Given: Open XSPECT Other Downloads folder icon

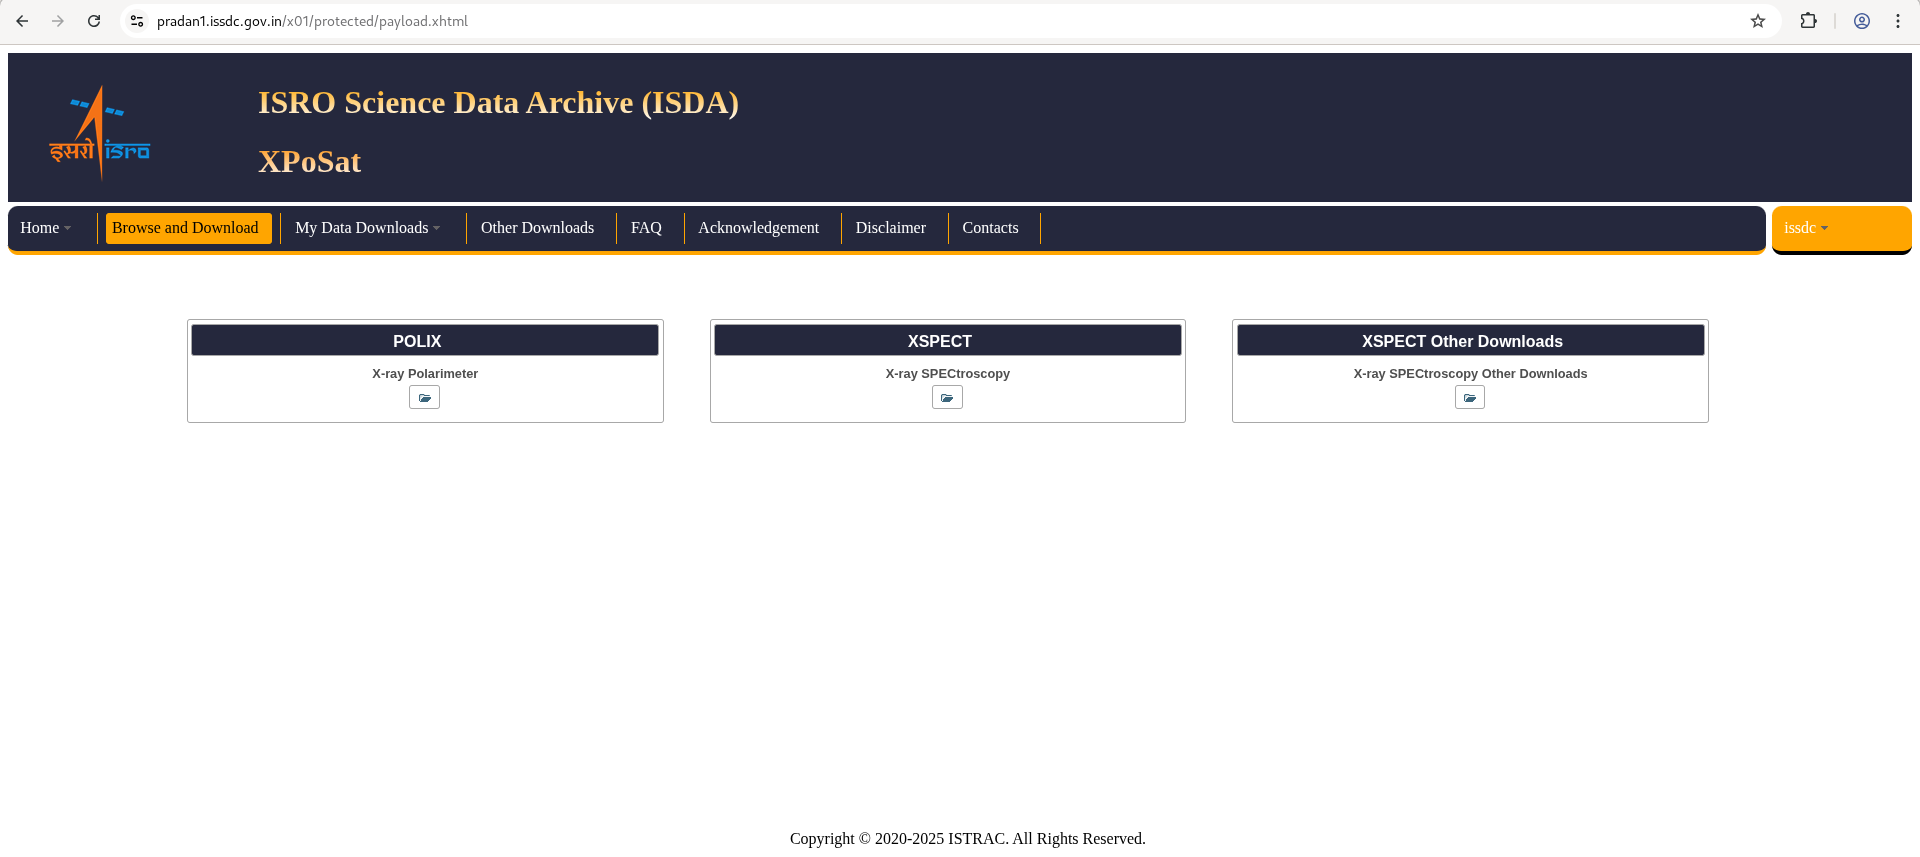Looking at the screenshot, I should click(x=1469, y=398).
